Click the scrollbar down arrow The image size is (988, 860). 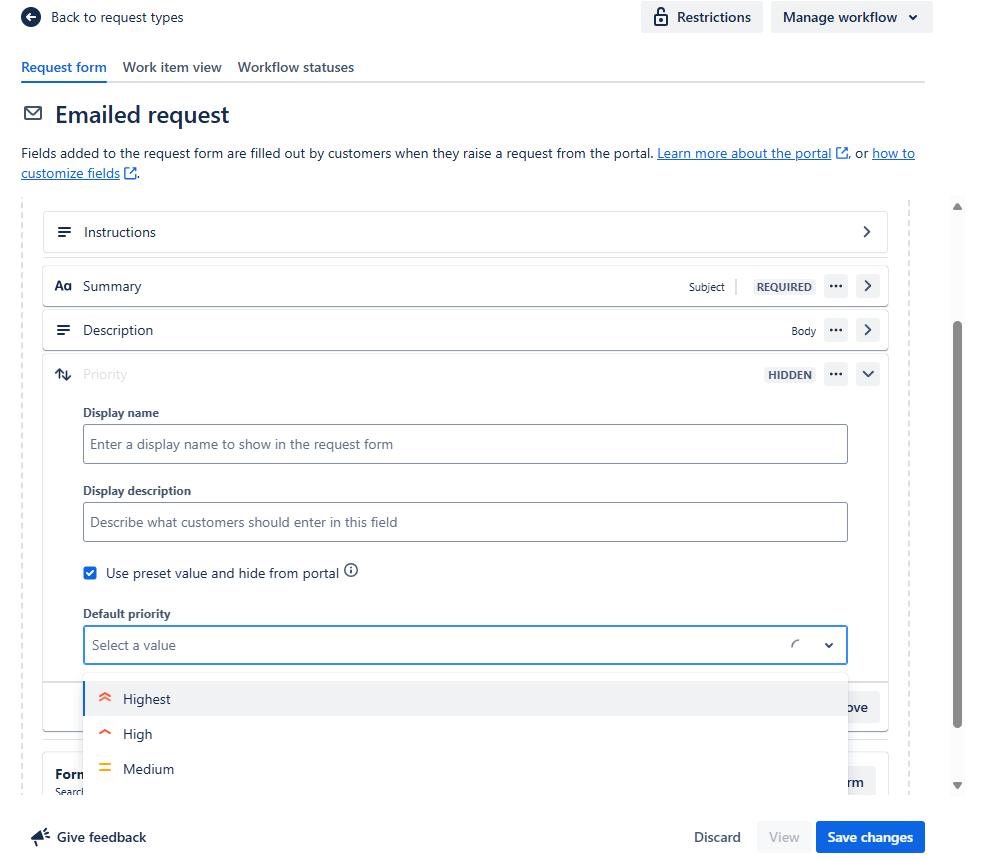coord(957,785)
